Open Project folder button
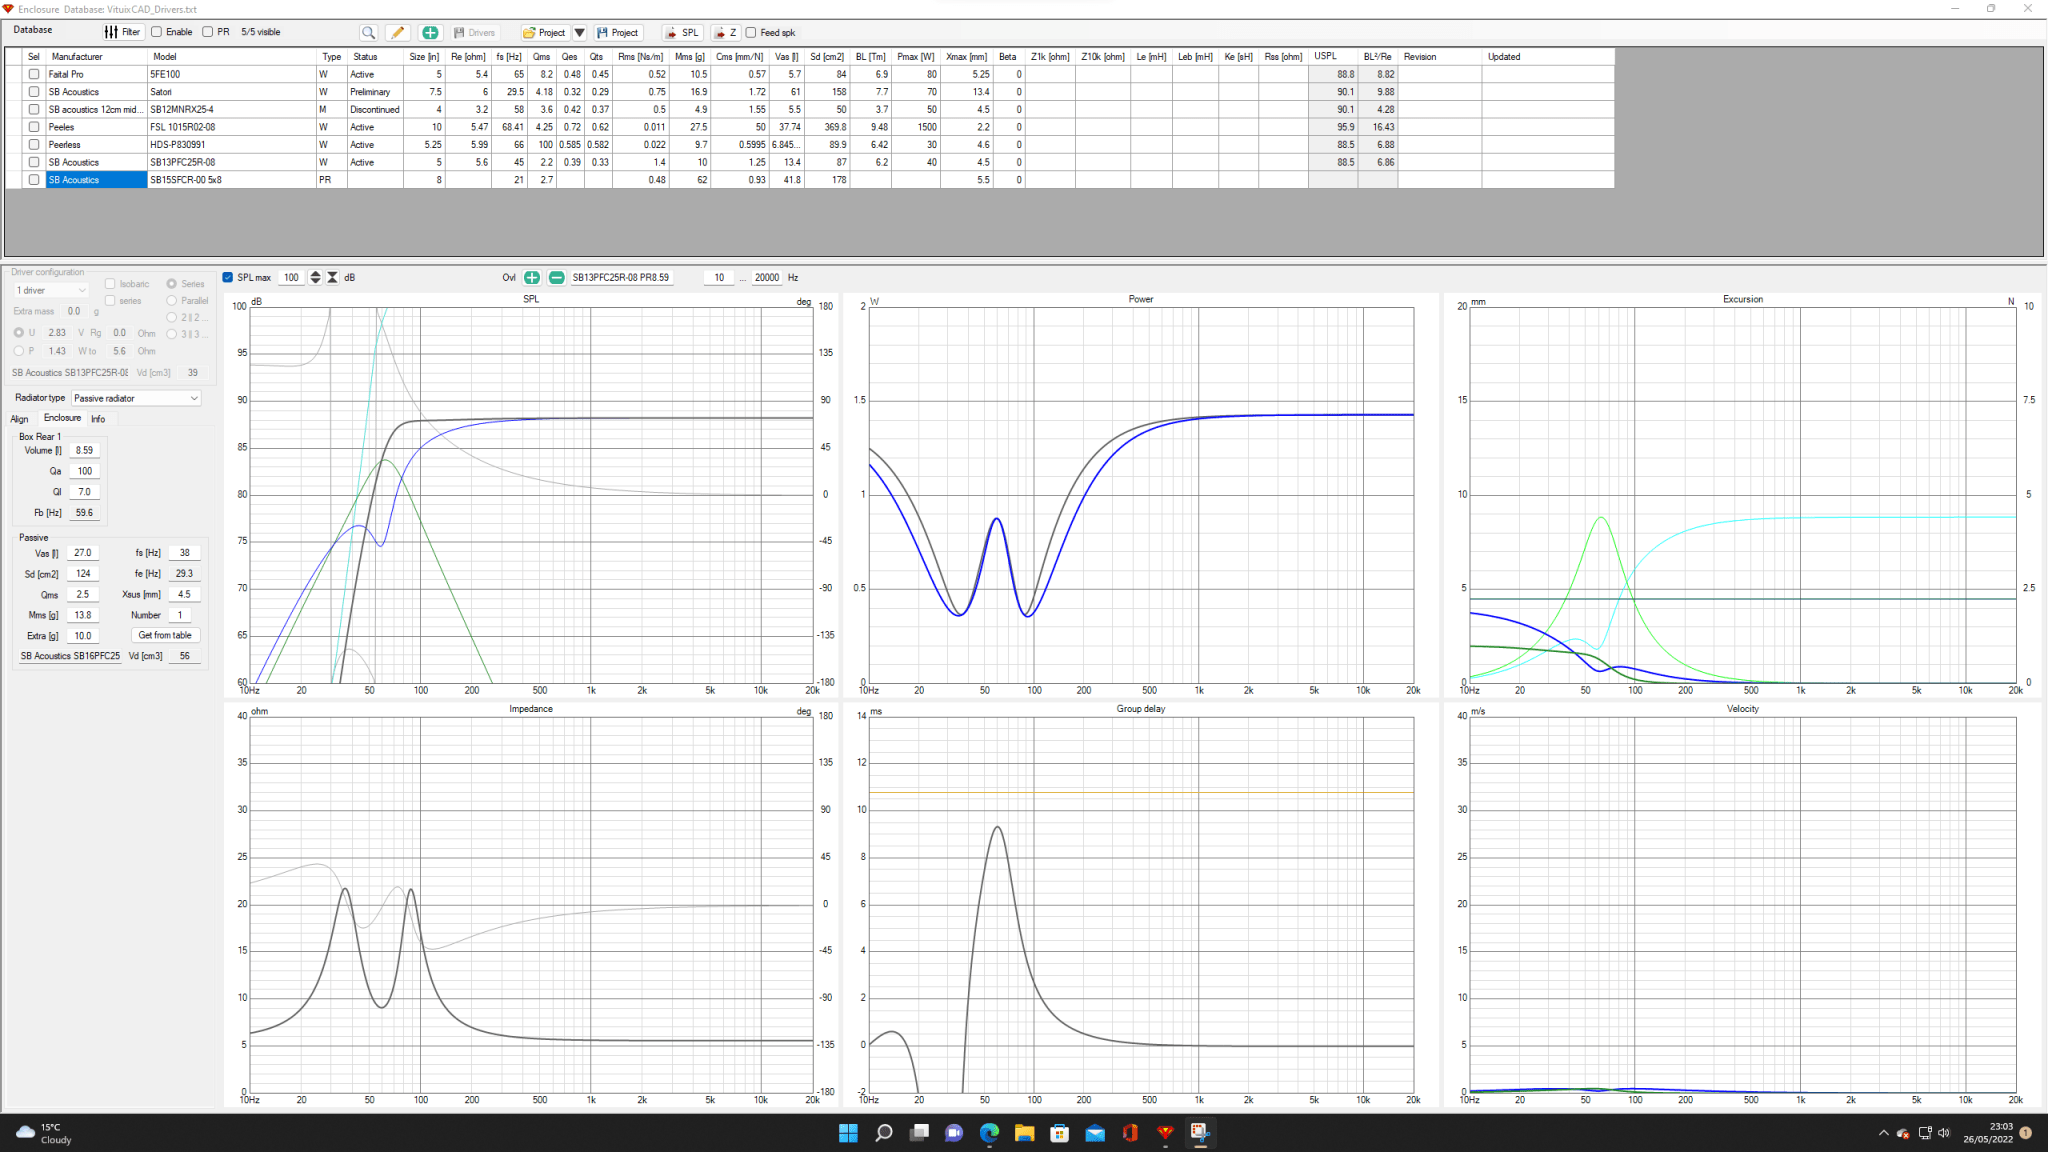 point(544,32)
